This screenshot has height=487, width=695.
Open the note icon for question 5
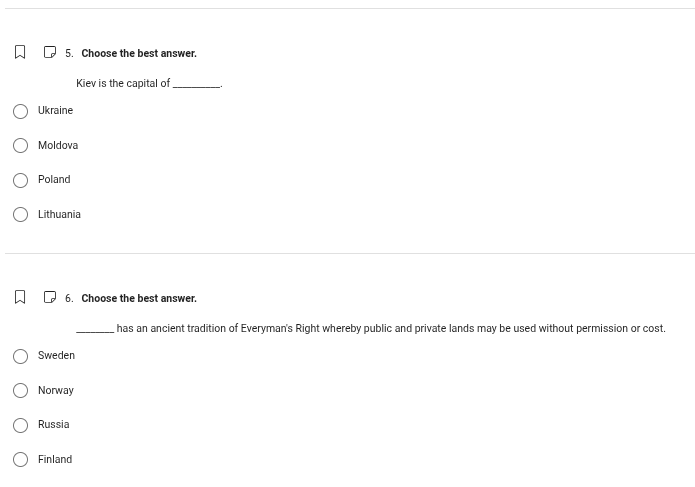pyautogui.click(x=50, y=52)
